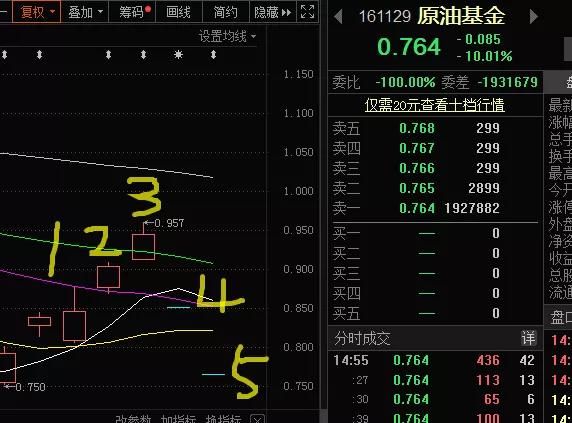Screen dimensions: 572x423
Task: Go to previous stock with left arrow
Action: [338, 16]
